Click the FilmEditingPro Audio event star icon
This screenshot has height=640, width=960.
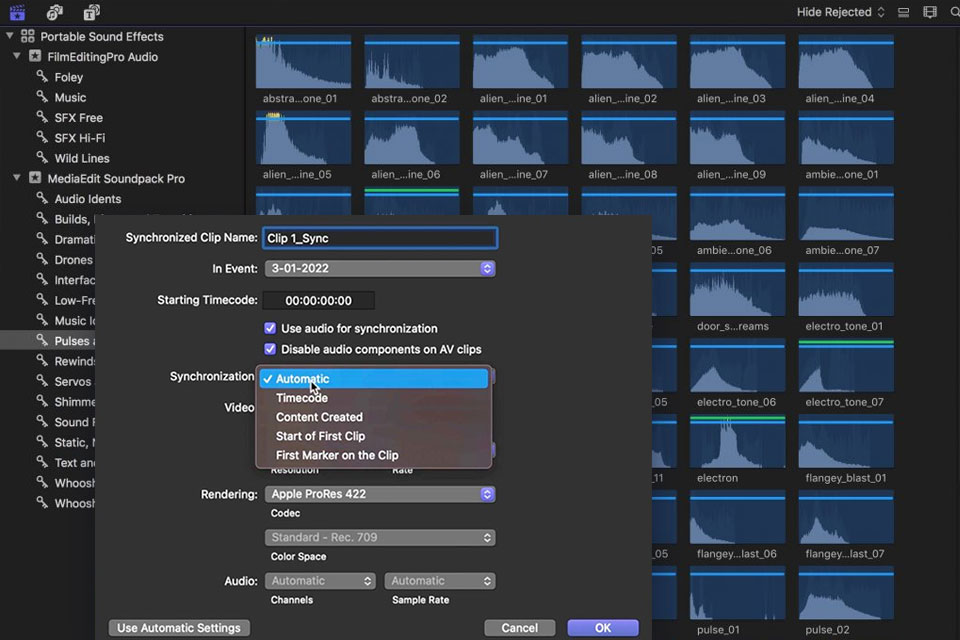[x=35, y=57]
